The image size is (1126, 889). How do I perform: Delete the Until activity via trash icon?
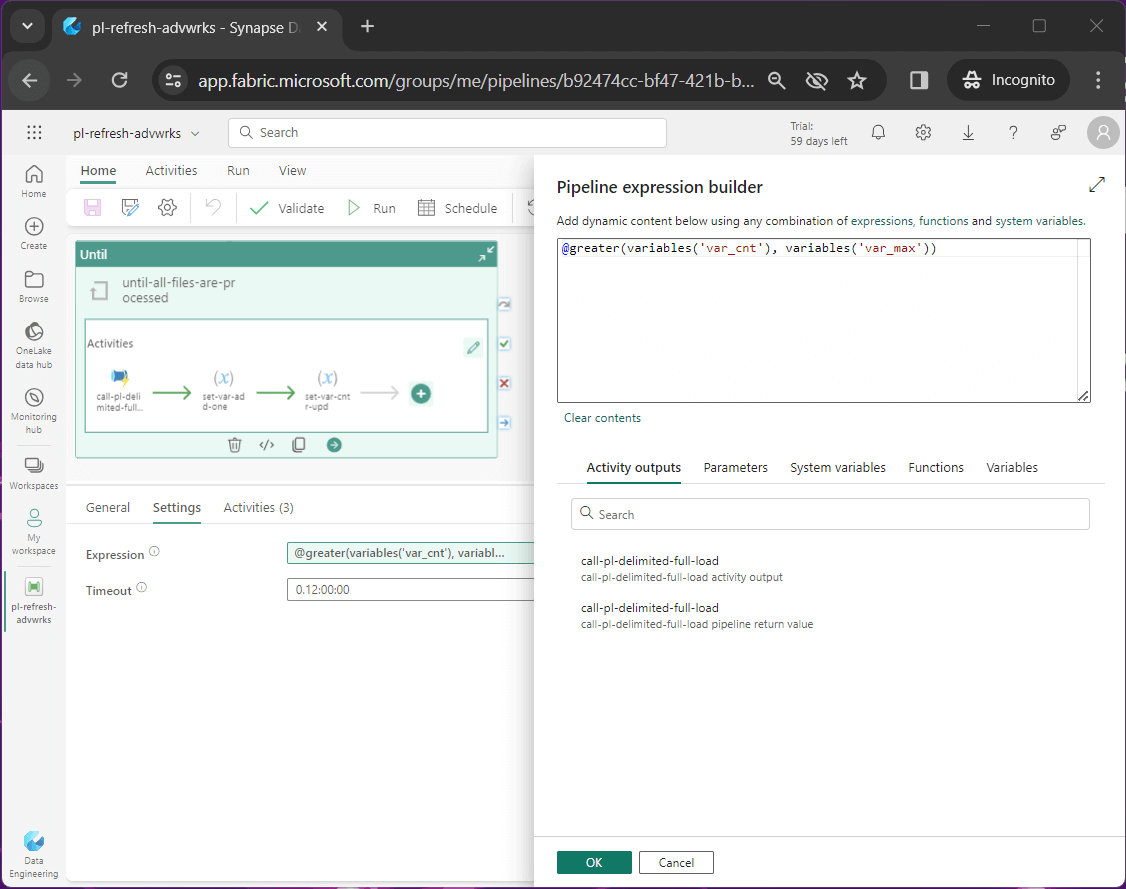[x=234, y=445]
